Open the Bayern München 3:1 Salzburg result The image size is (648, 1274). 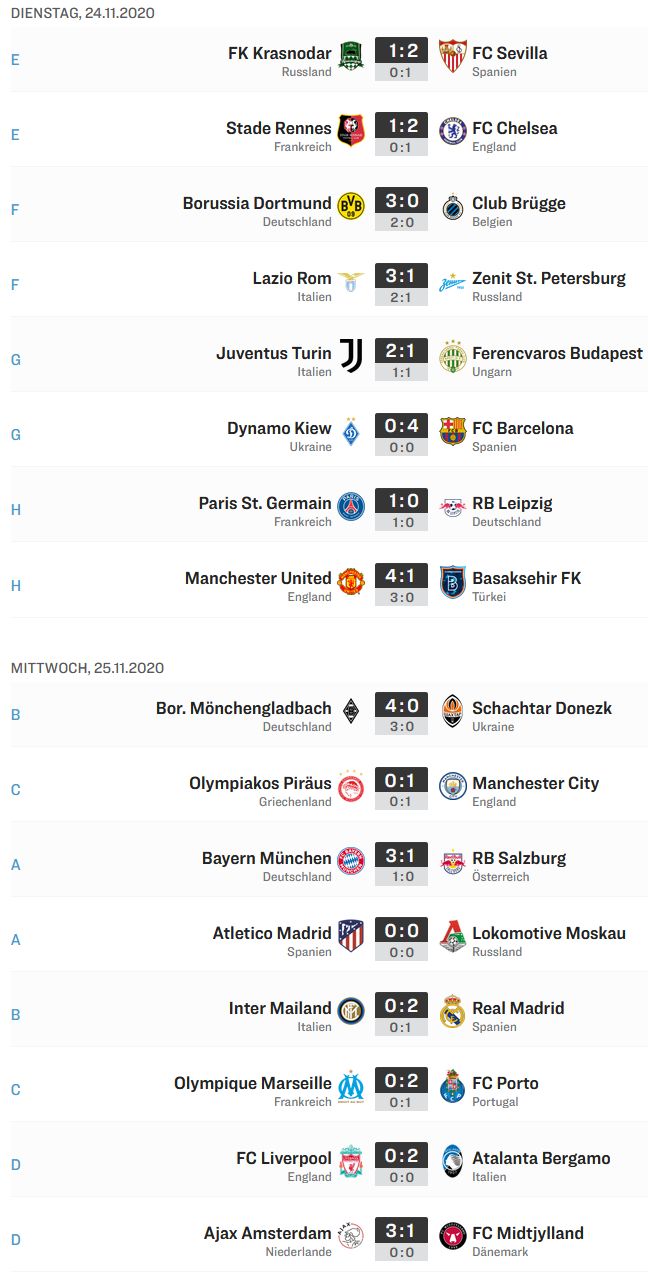coord(402,857)
